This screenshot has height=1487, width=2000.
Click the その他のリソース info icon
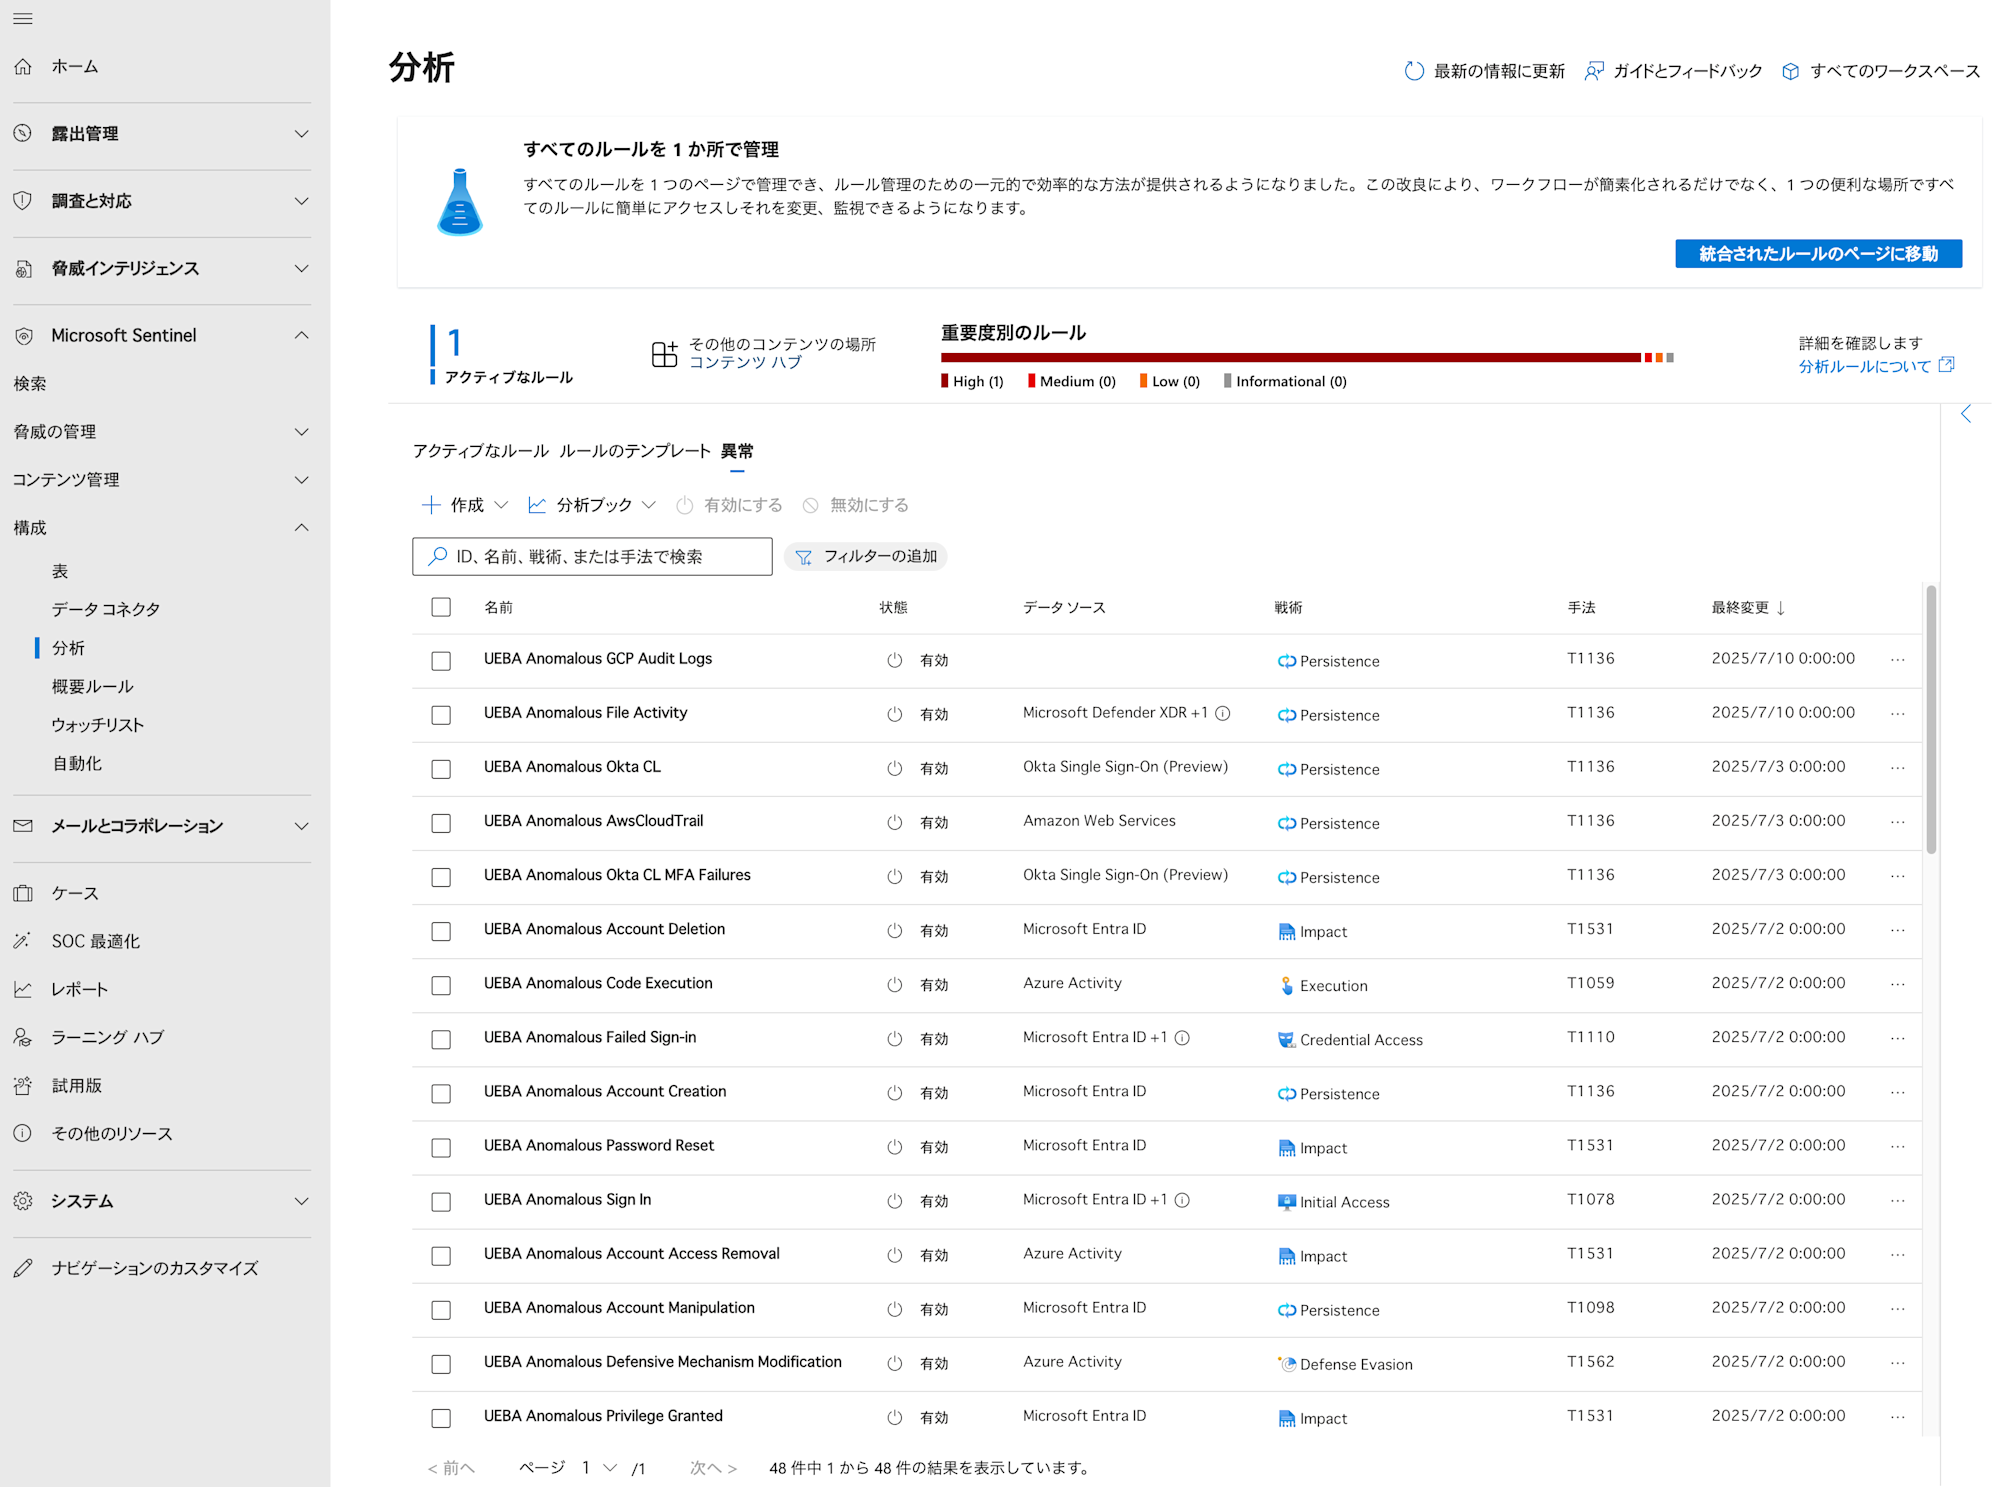point(23,1133)
